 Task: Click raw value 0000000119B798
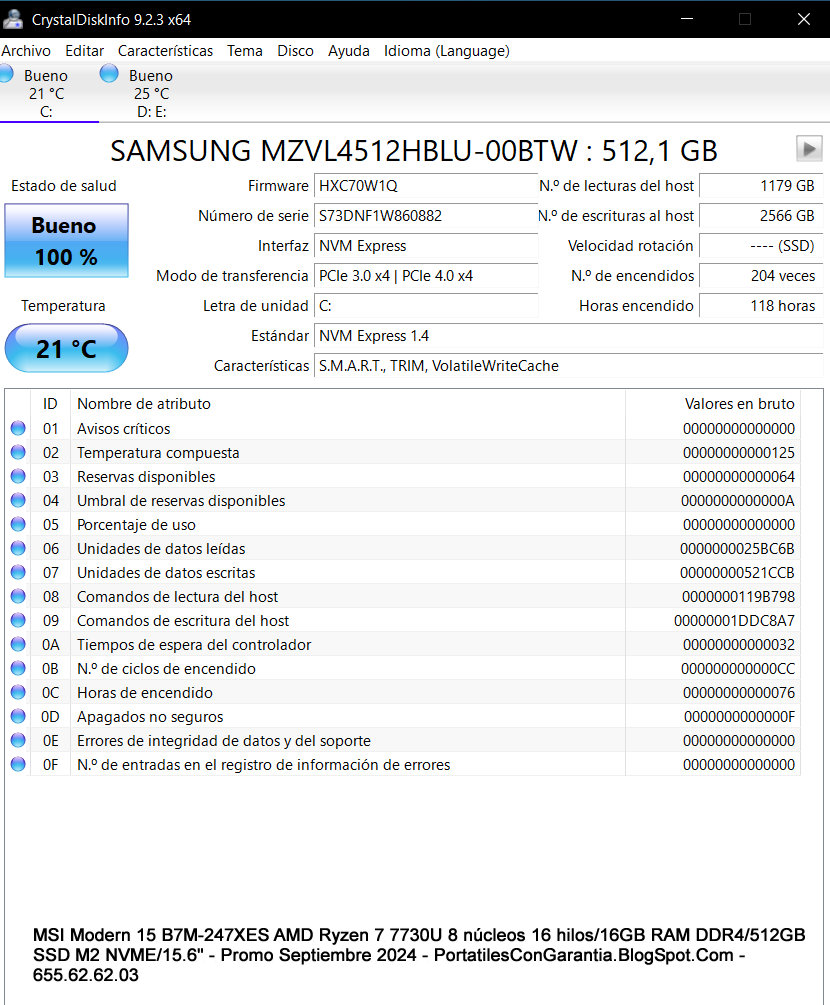point(738,597)
